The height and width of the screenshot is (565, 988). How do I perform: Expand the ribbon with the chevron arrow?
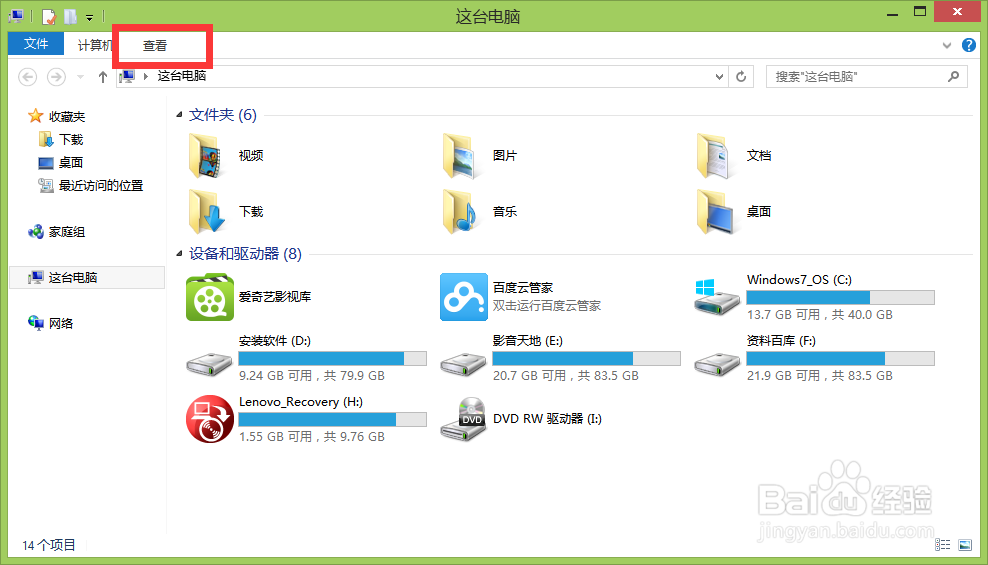click(946, 45)
